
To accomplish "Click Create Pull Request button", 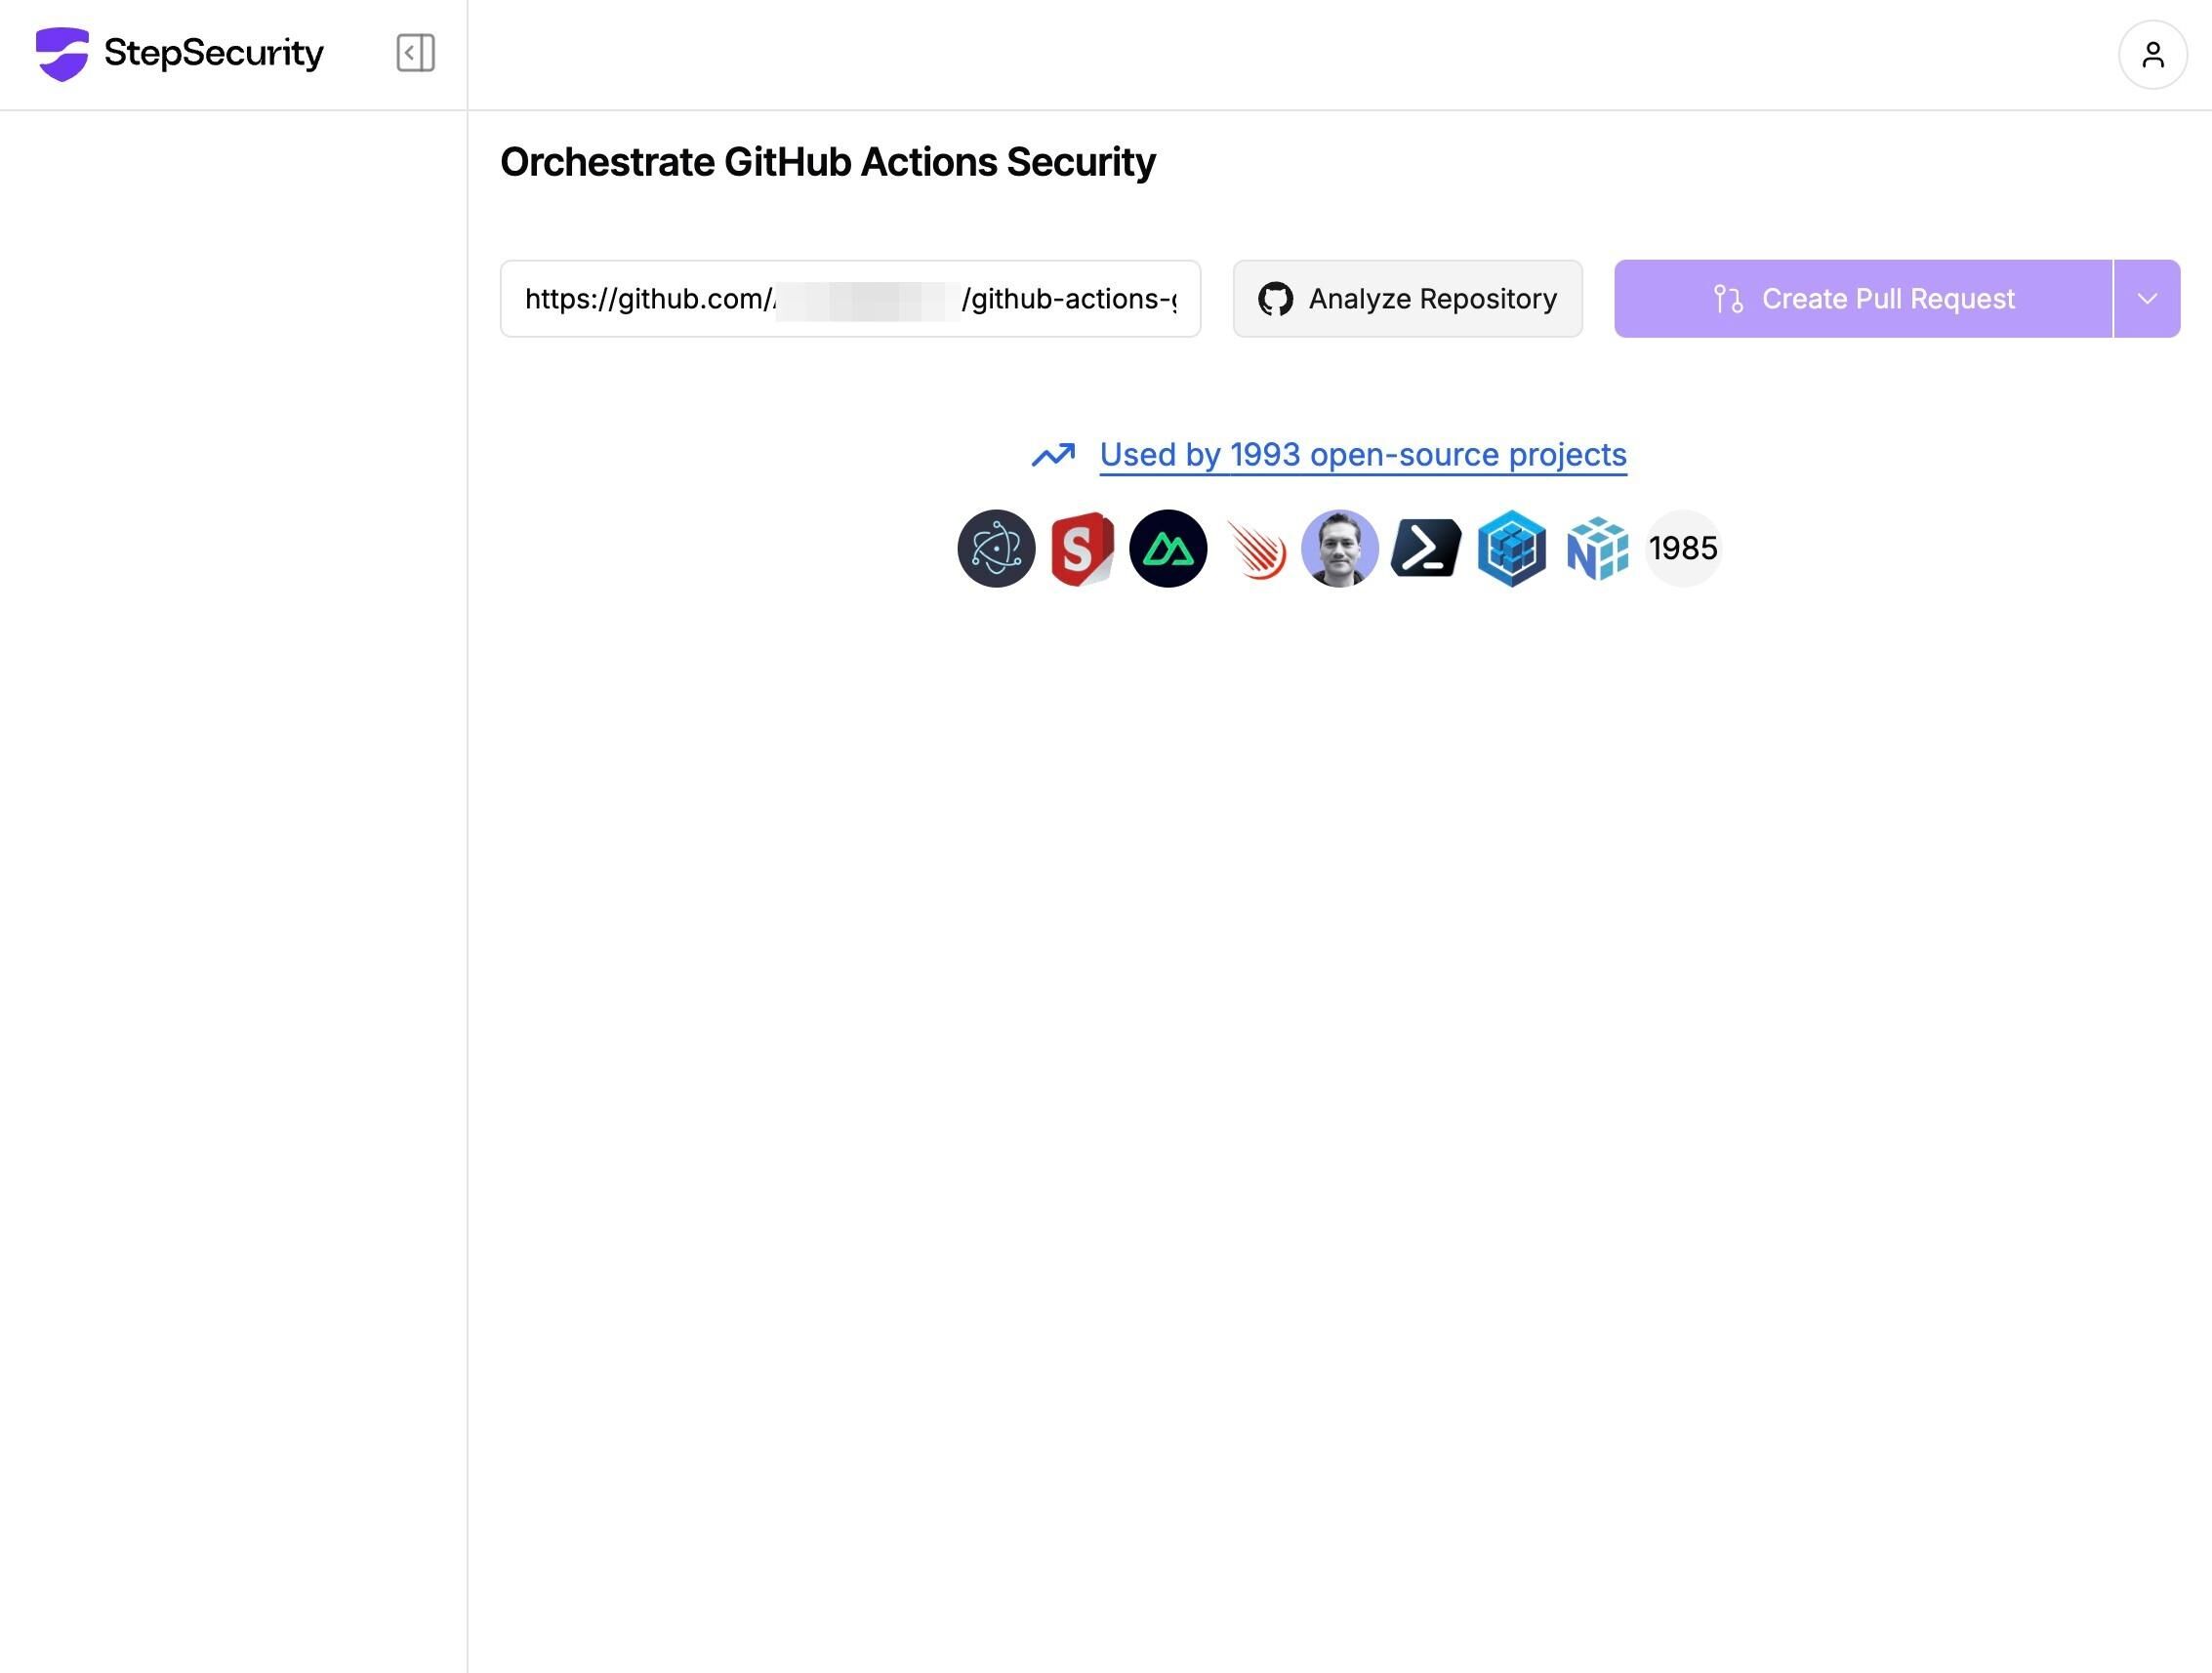I will (x=1863, y=299).
